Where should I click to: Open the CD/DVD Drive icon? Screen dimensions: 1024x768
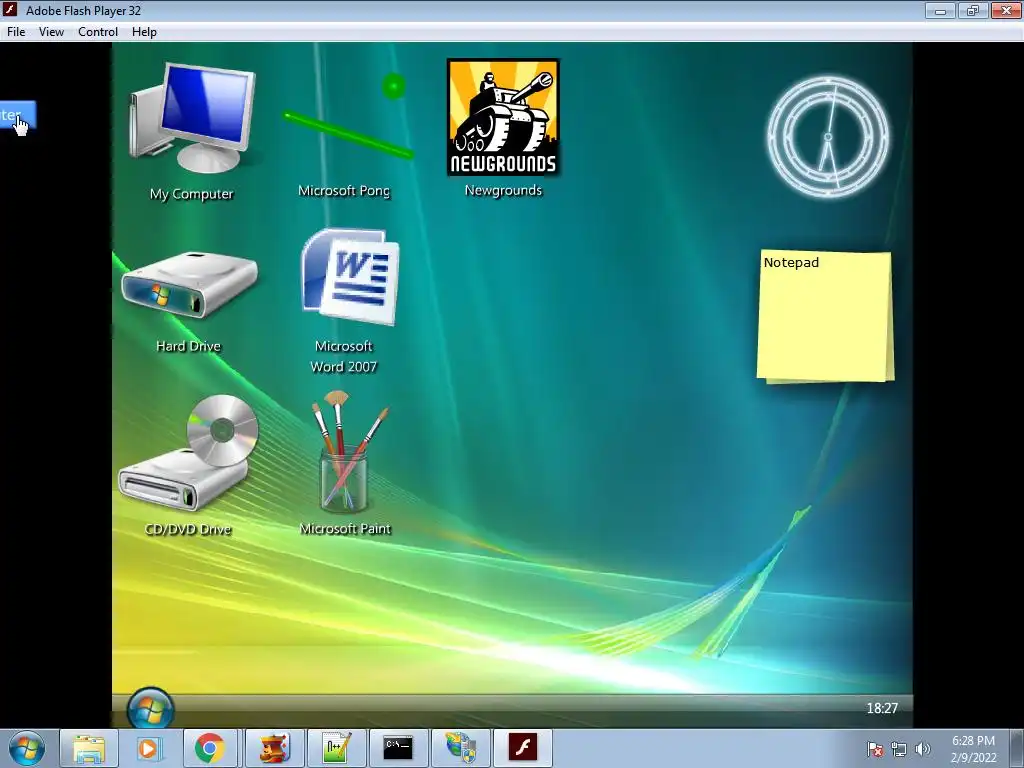pos(189,453)
